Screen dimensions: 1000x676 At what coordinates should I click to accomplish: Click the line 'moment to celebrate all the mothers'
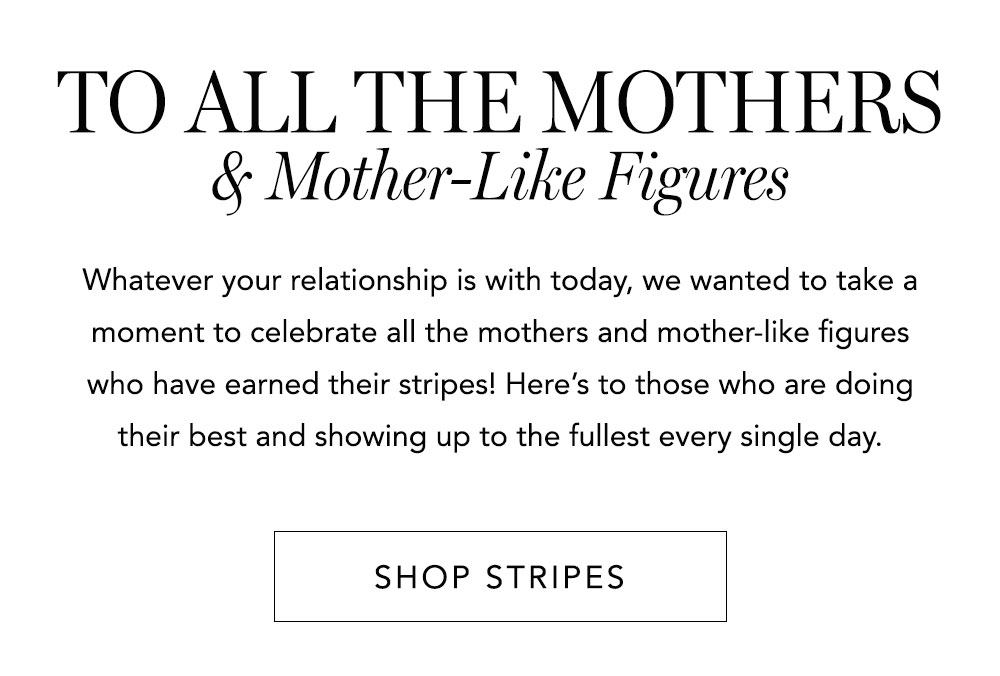click(x=500, y=333)
